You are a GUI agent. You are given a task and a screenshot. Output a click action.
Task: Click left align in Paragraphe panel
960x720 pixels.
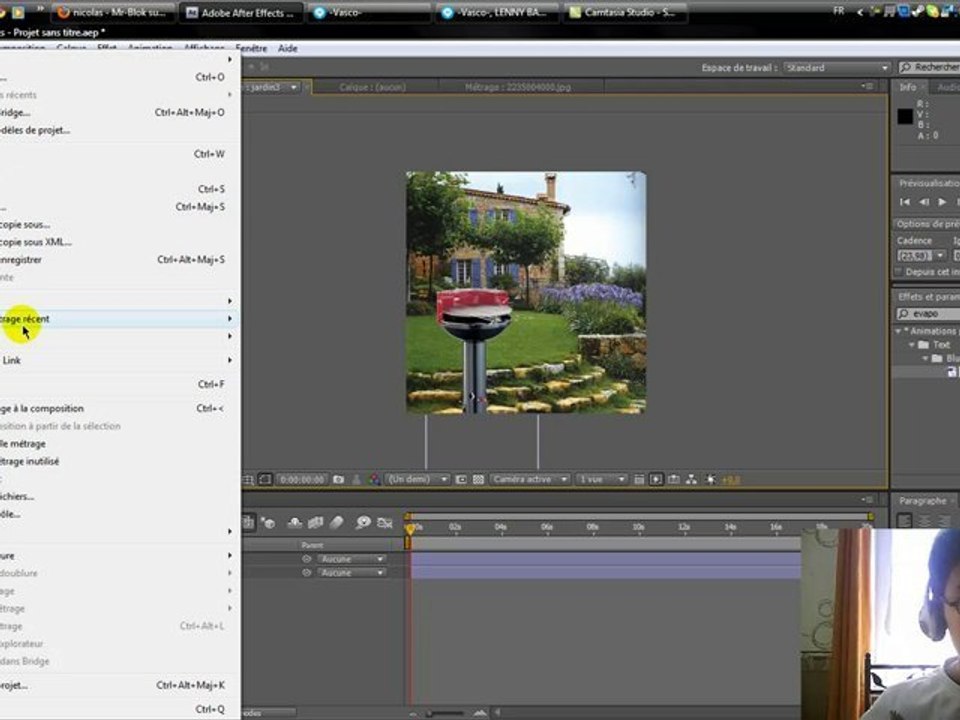coord(904,520)
